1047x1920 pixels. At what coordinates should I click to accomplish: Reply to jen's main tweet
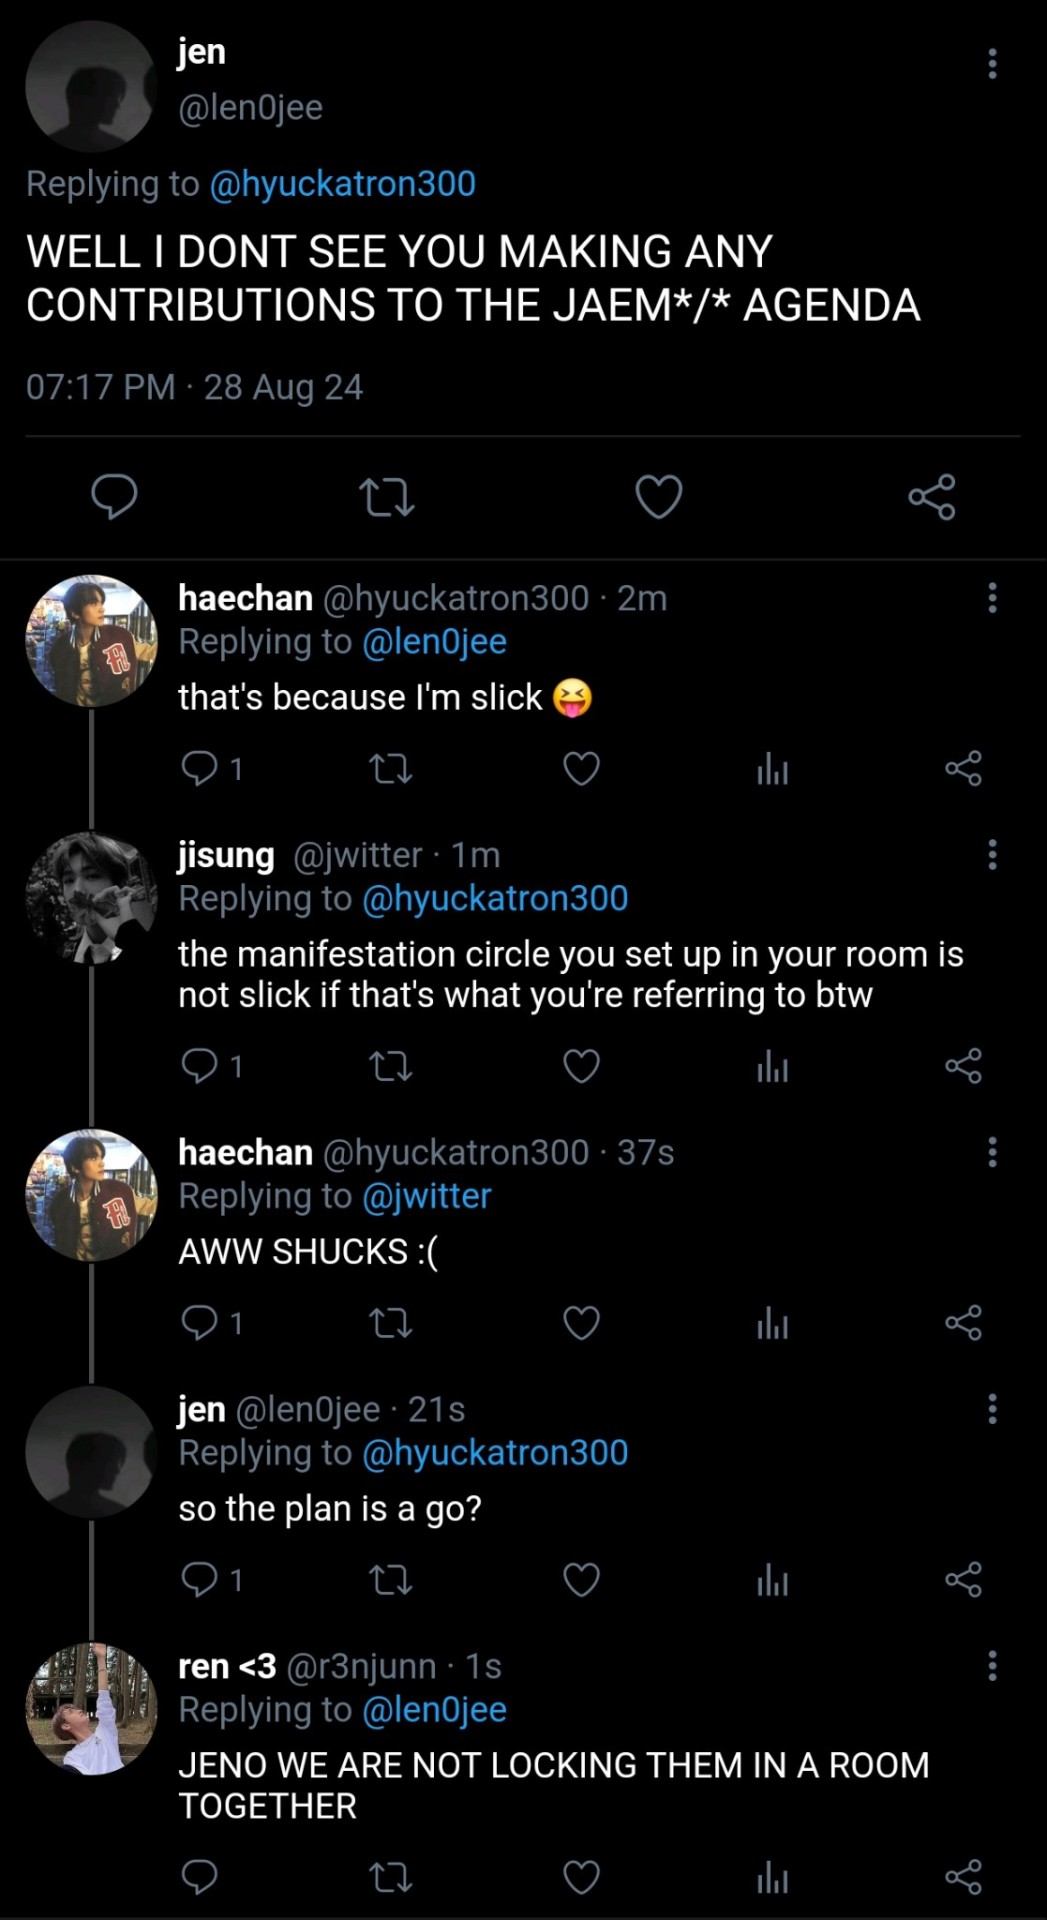tap(114, 497)
